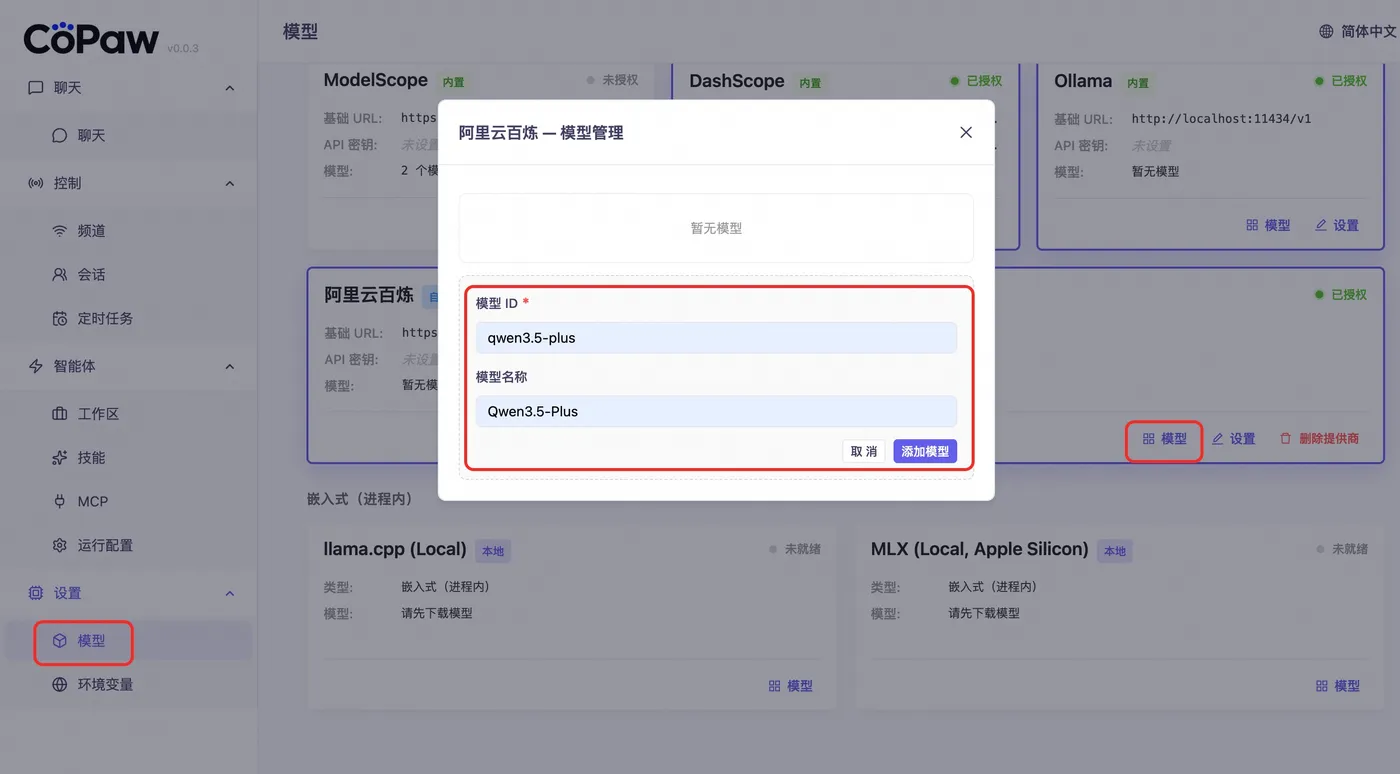Viewport: 1400px width, 774px height.
Task: Click the 内置 tag on Ollama card
Action: click(x=1138, y=83)
